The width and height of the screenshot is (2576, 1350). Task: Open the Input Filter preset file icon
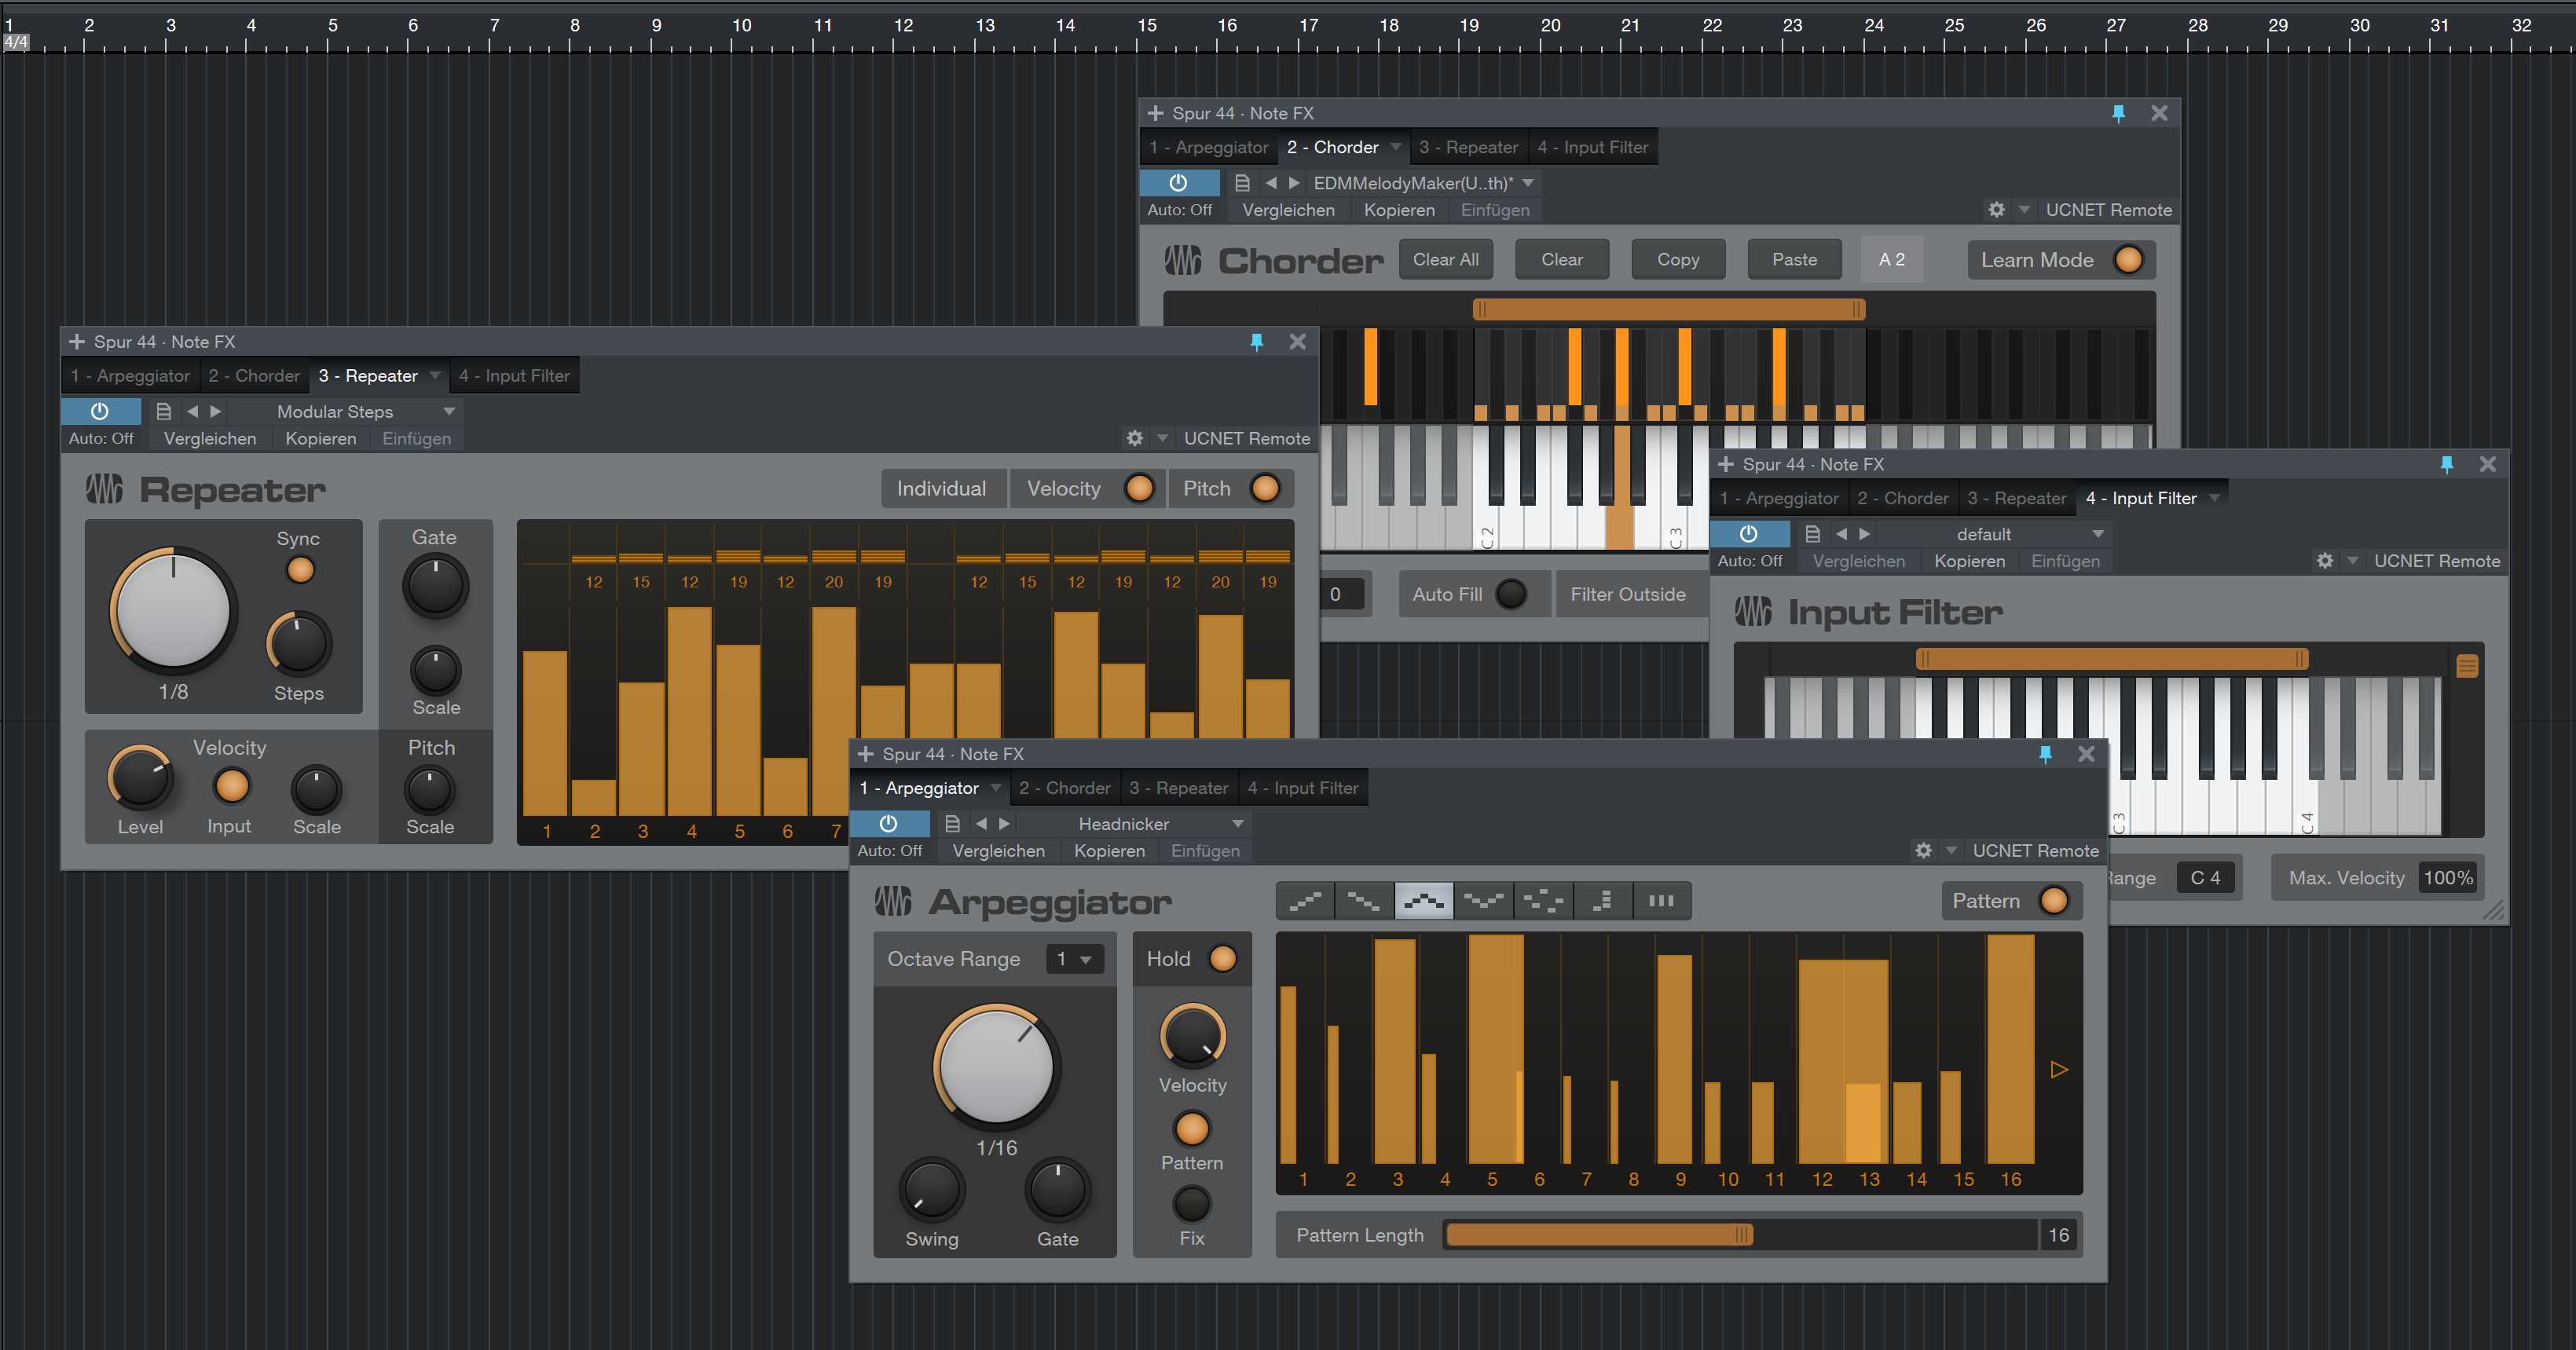pos(1812,534)
